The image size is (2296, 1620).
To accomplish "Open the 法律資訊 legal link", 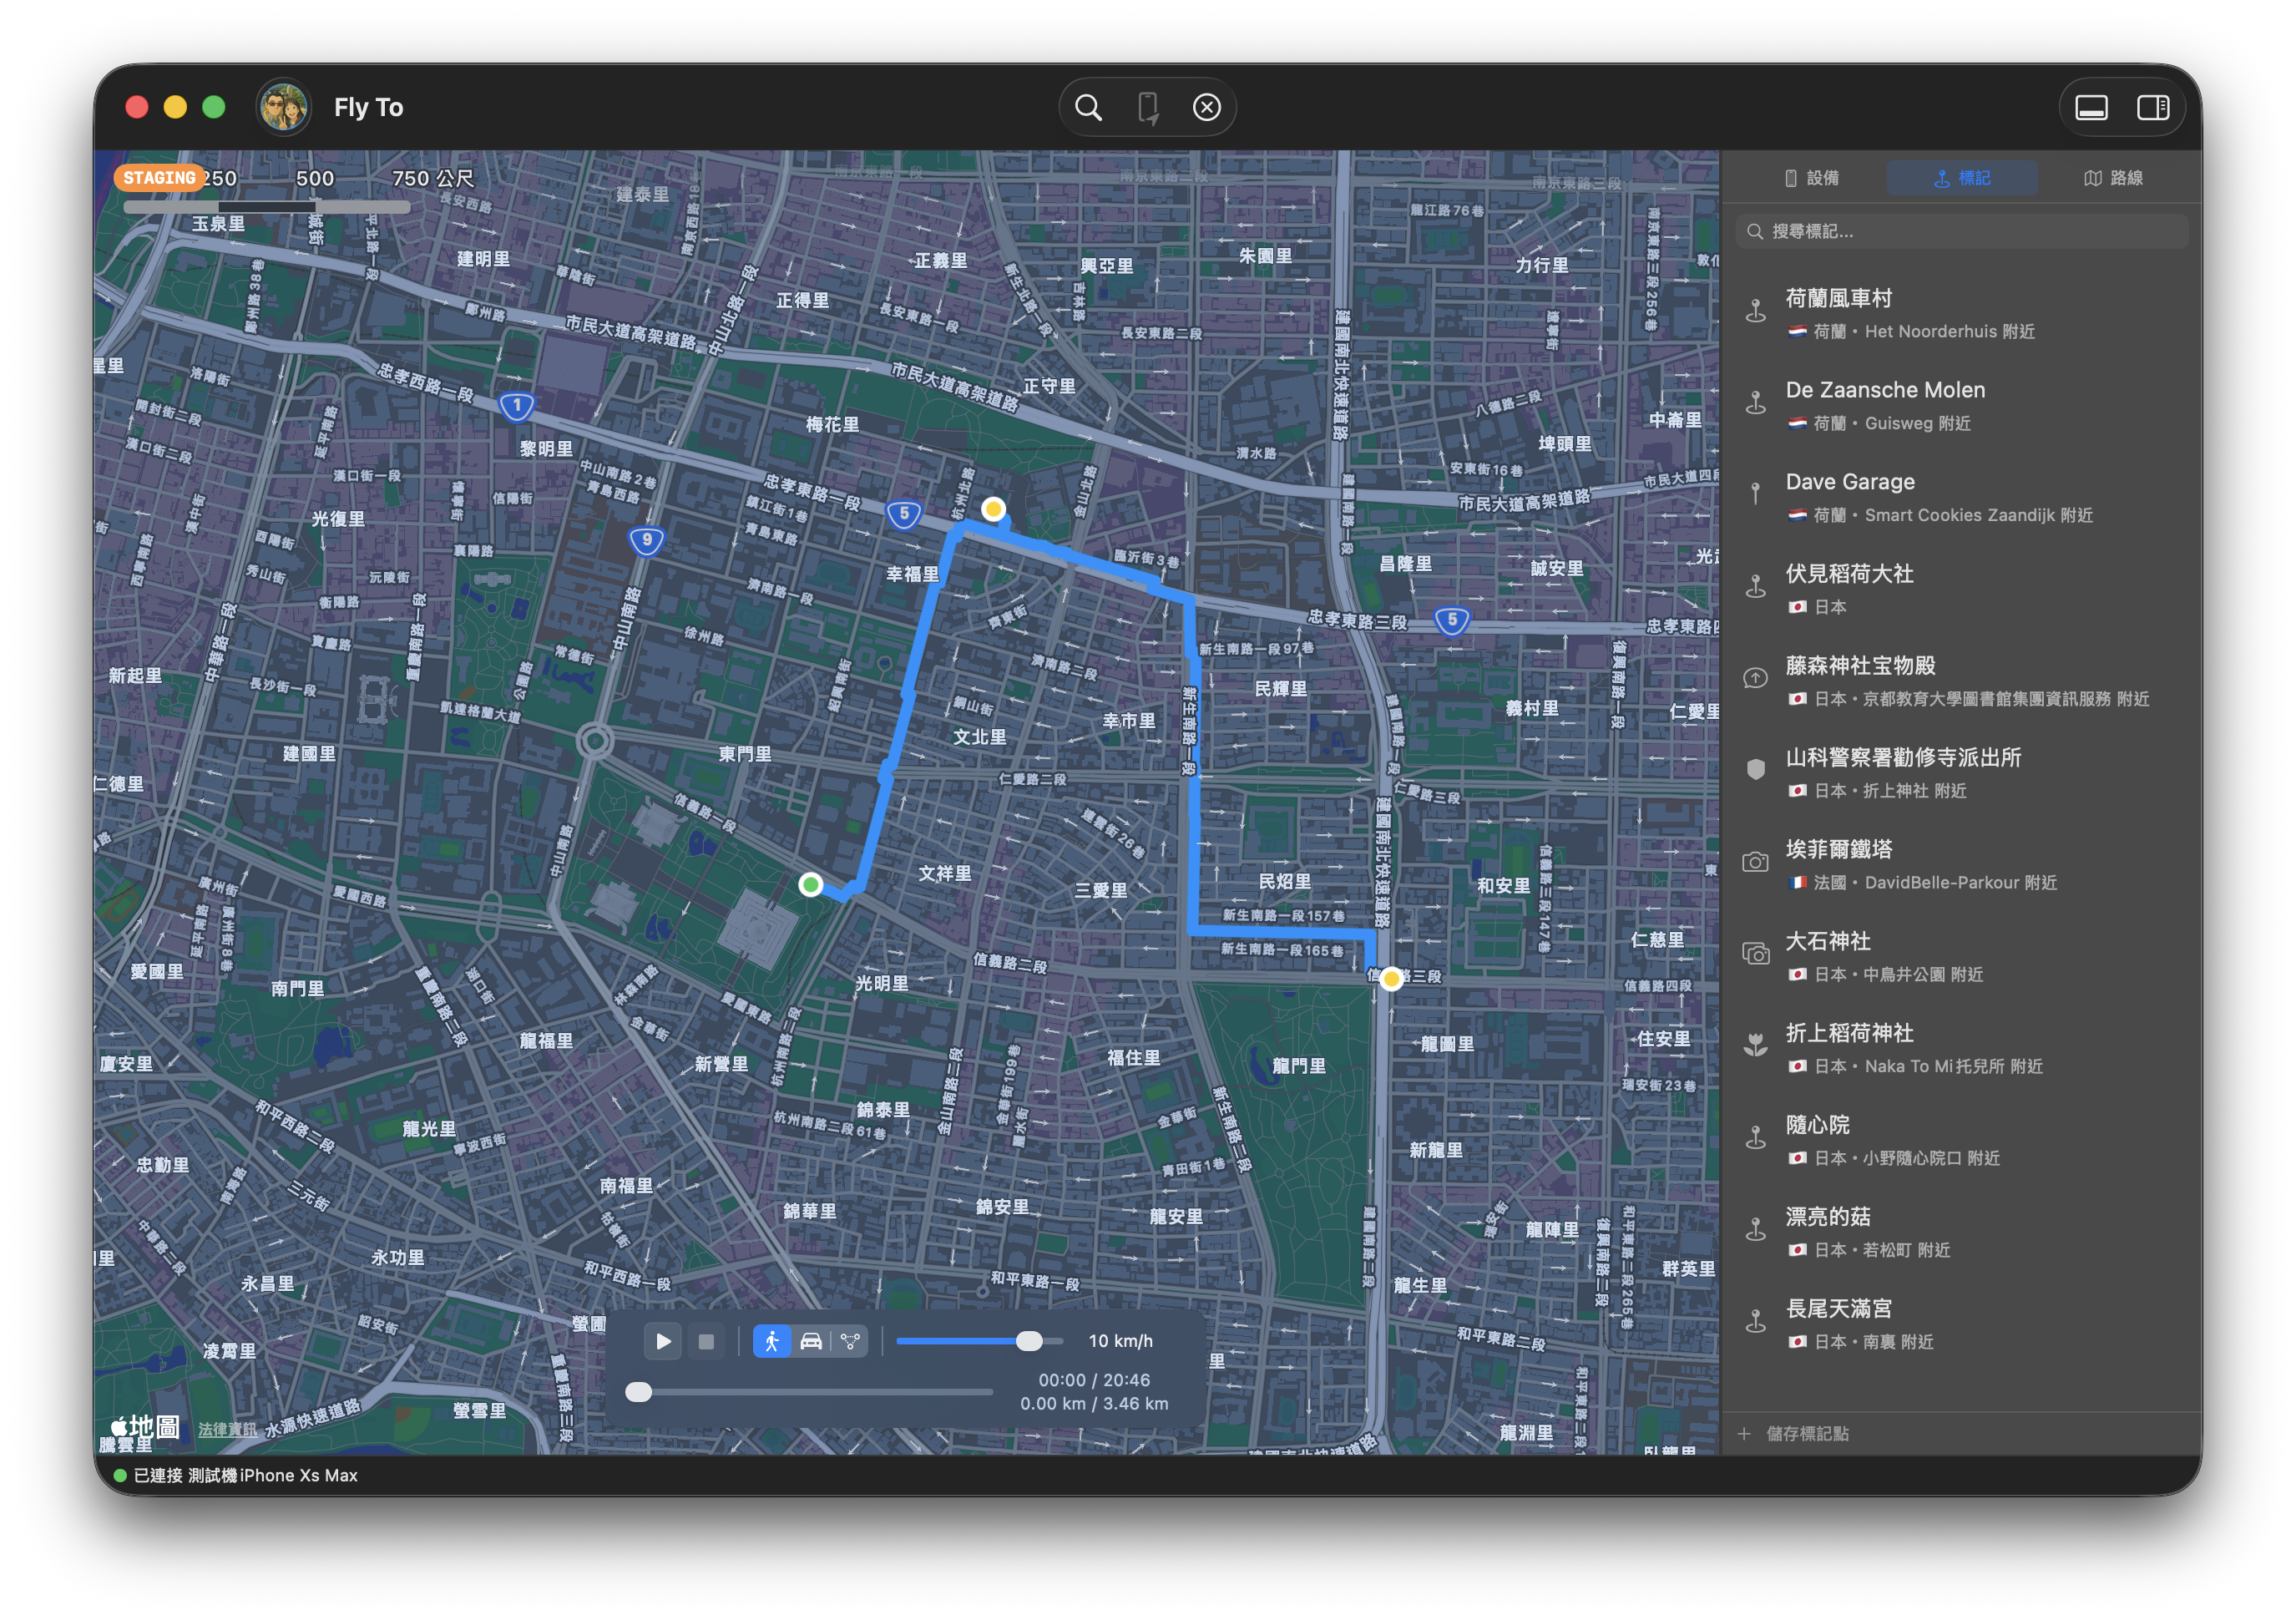I will [x=227, y=1429].
